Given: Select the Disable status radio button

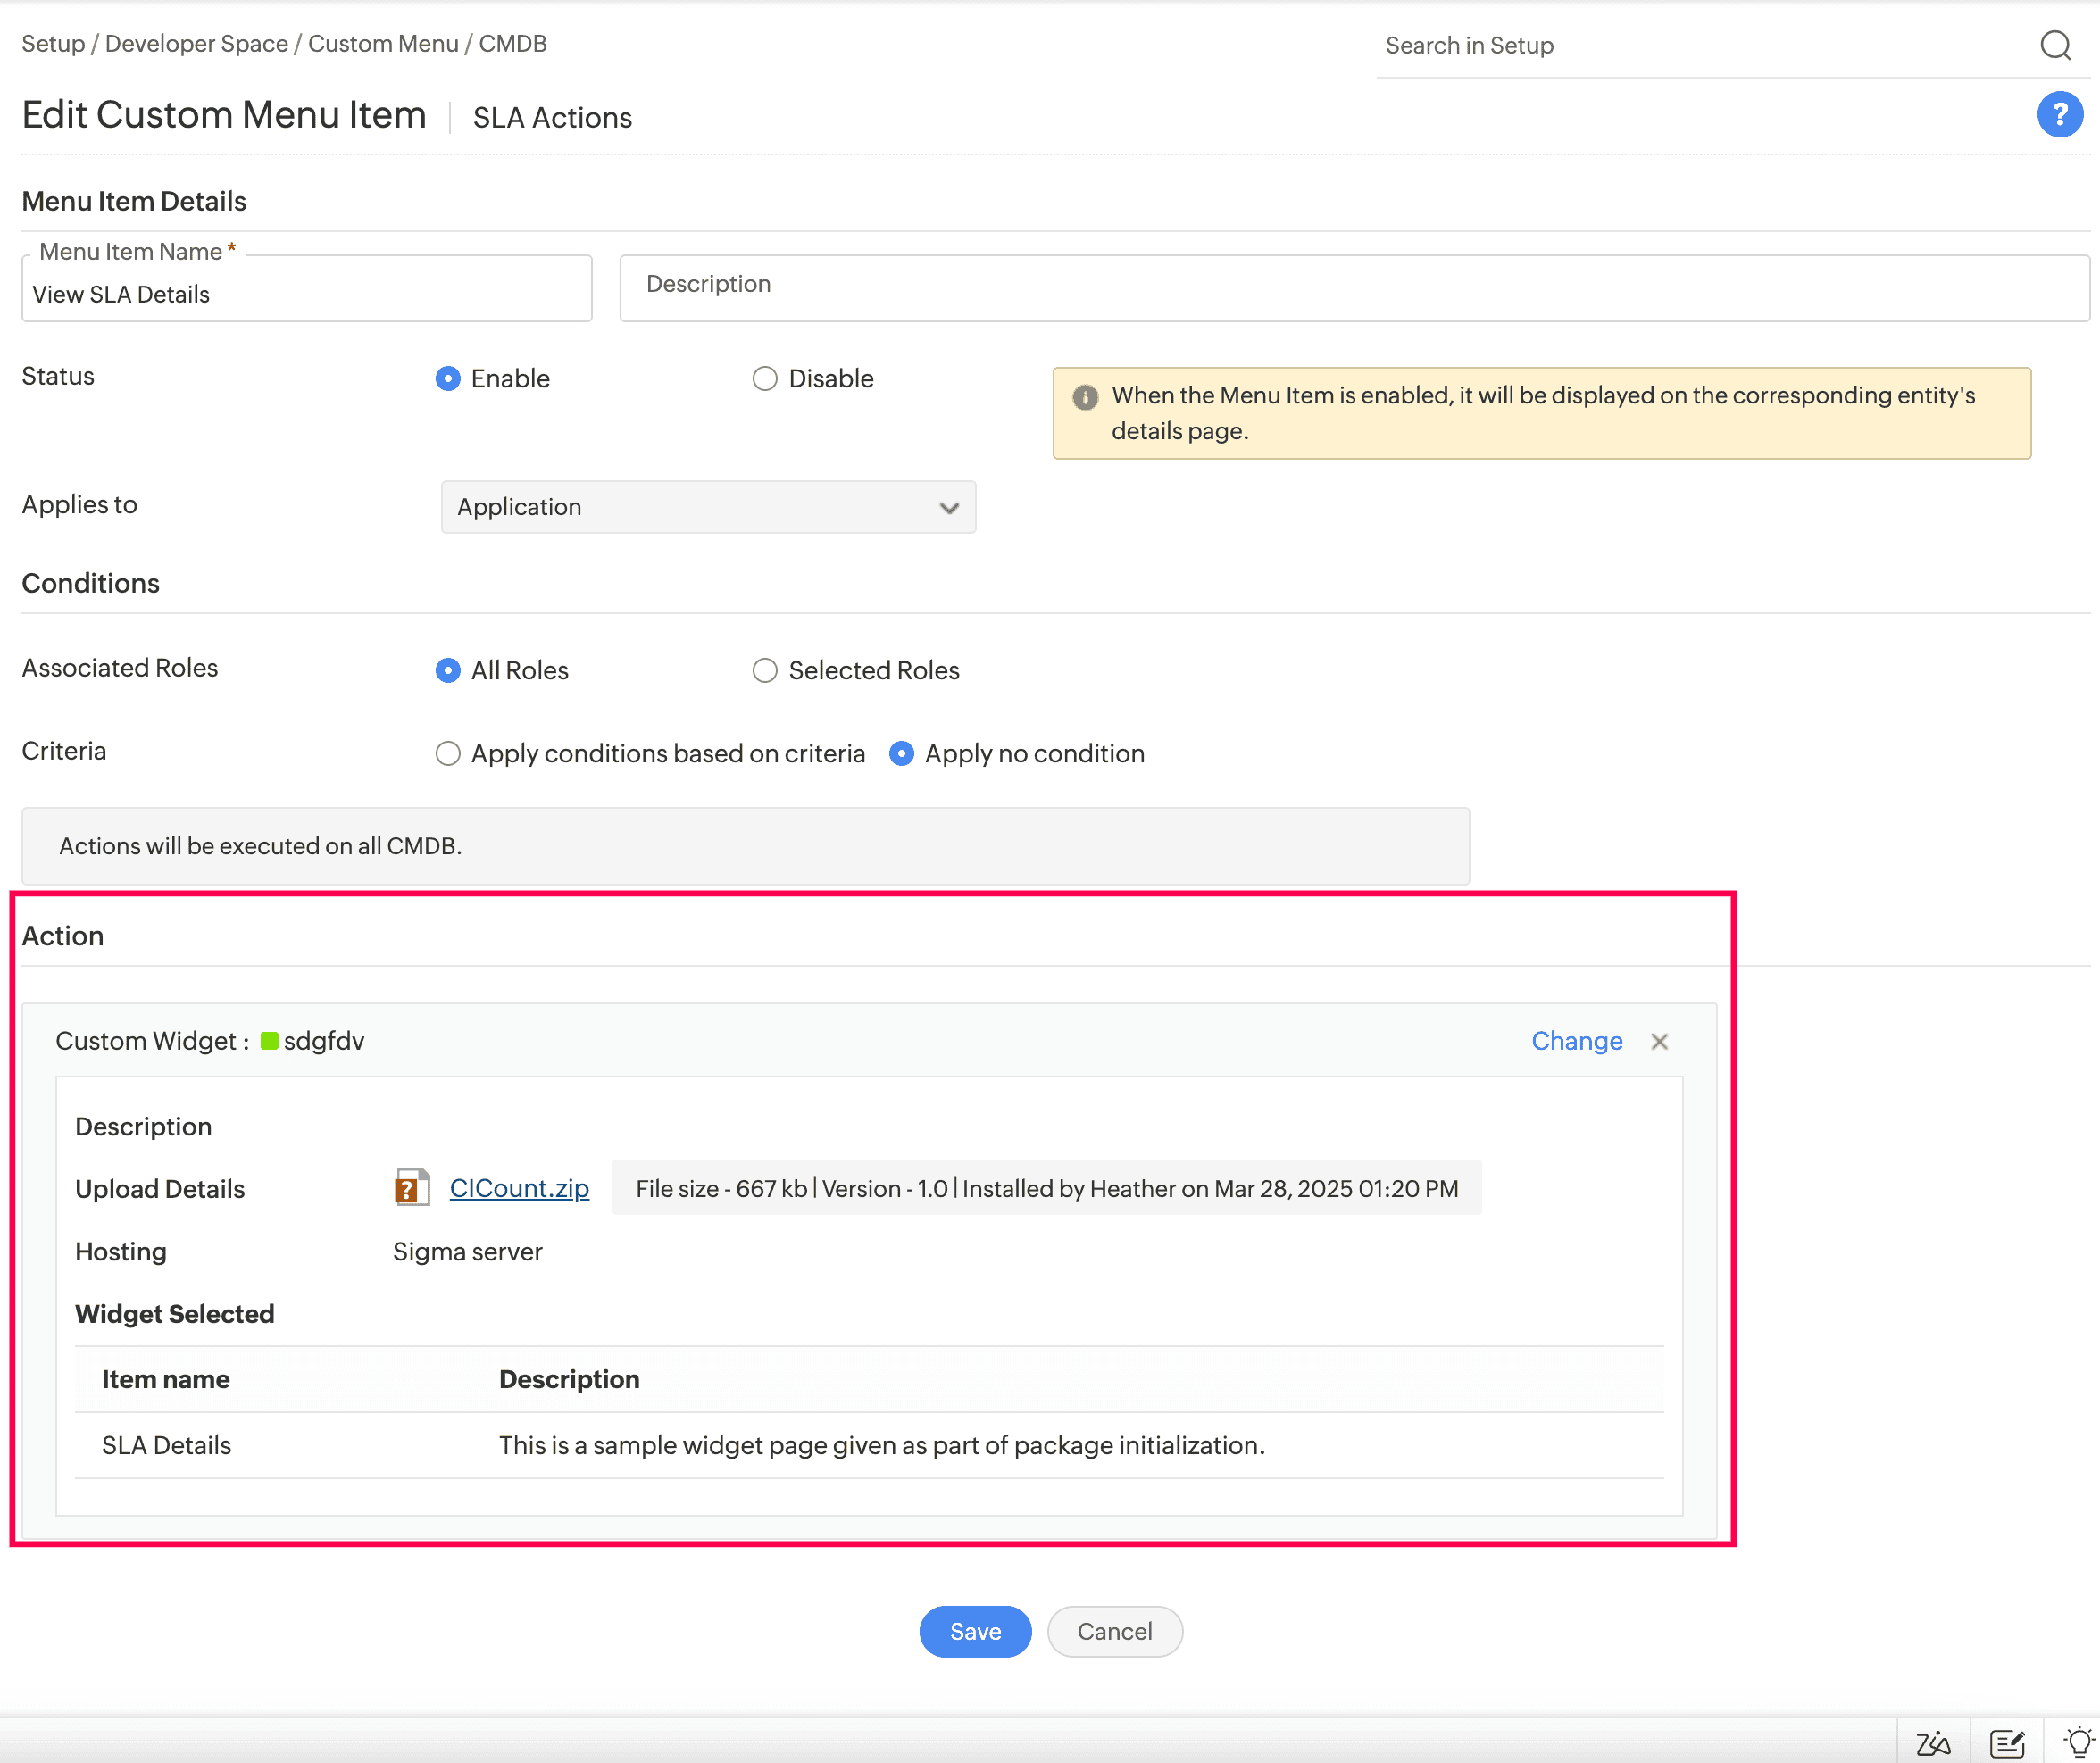Looking at the screenshot, I should (765, 378).
